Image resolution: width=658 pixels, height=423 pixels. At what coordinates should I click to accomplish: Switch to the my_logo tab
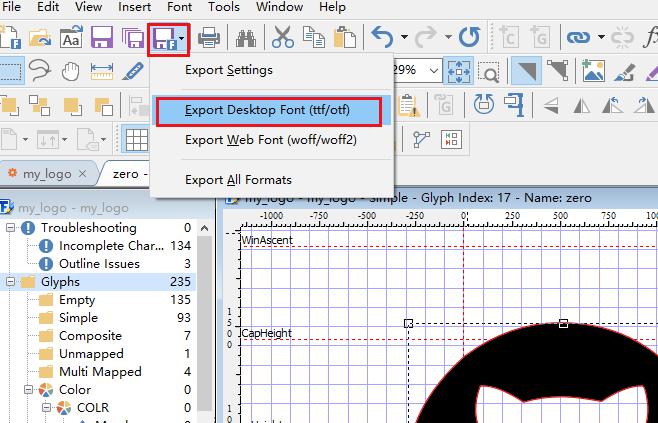47,173
